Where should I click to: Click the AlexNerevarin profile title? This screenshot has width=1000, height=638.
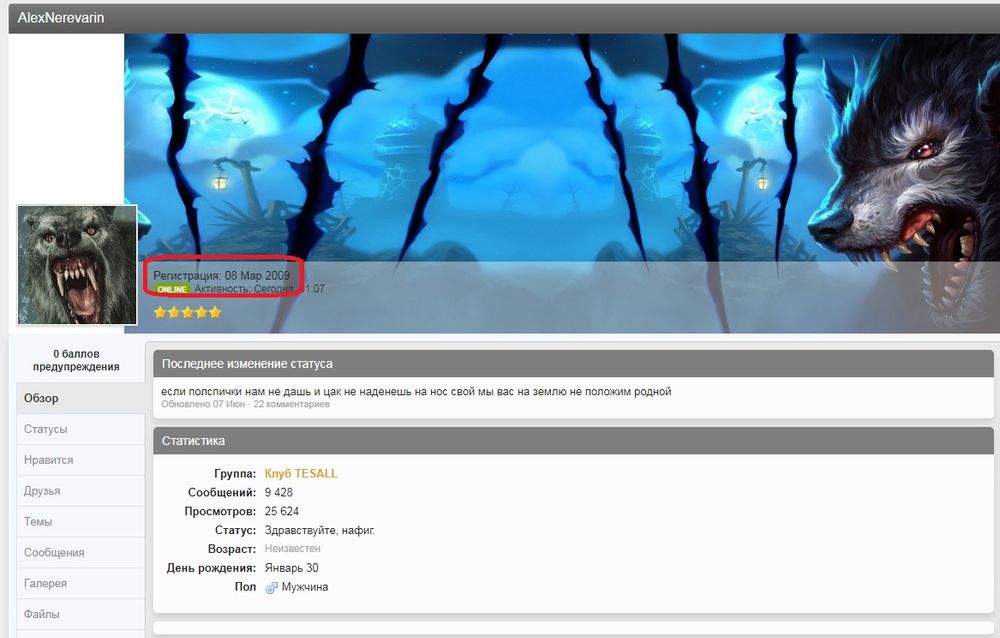[x=61, y=18]
